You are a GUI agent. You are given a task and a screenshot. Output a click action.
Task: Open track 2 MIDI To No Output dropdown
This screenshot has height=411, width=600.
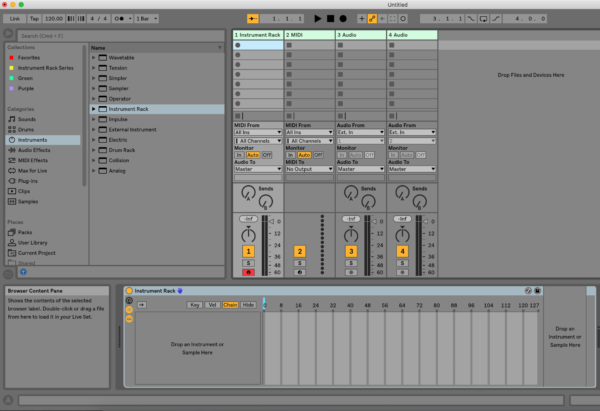click(309, 169)
